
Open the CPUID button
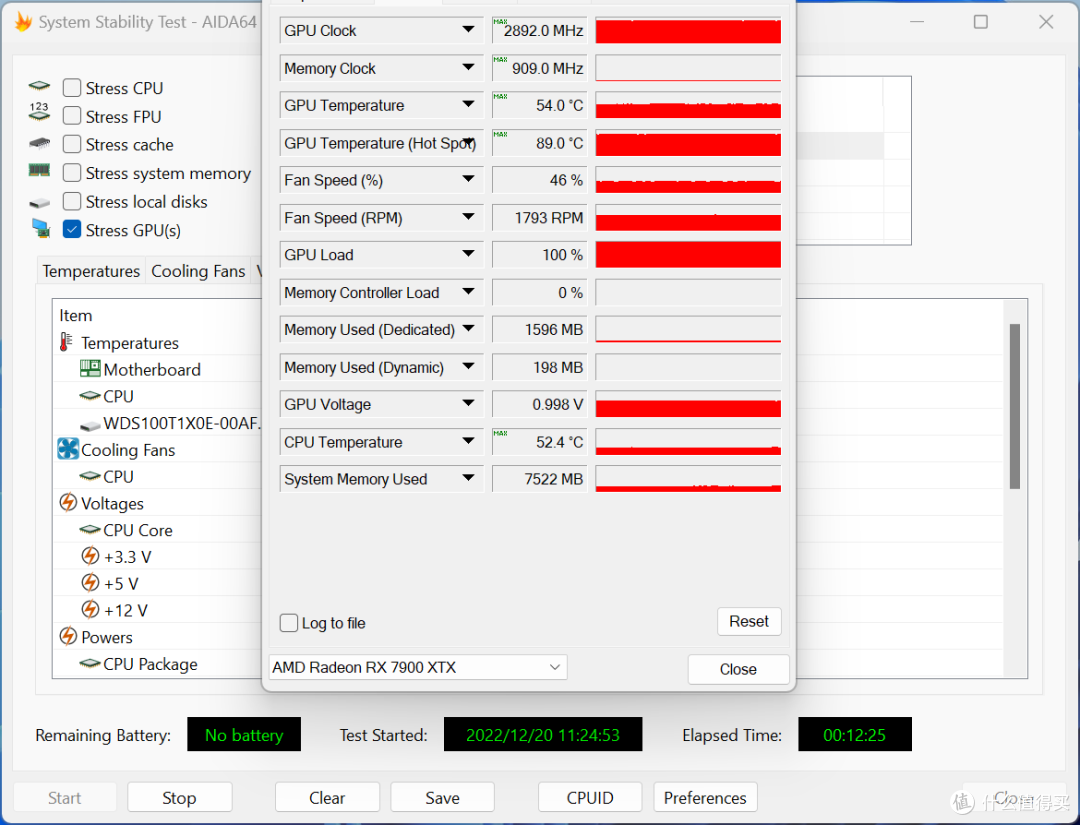[x=590, y=797]
